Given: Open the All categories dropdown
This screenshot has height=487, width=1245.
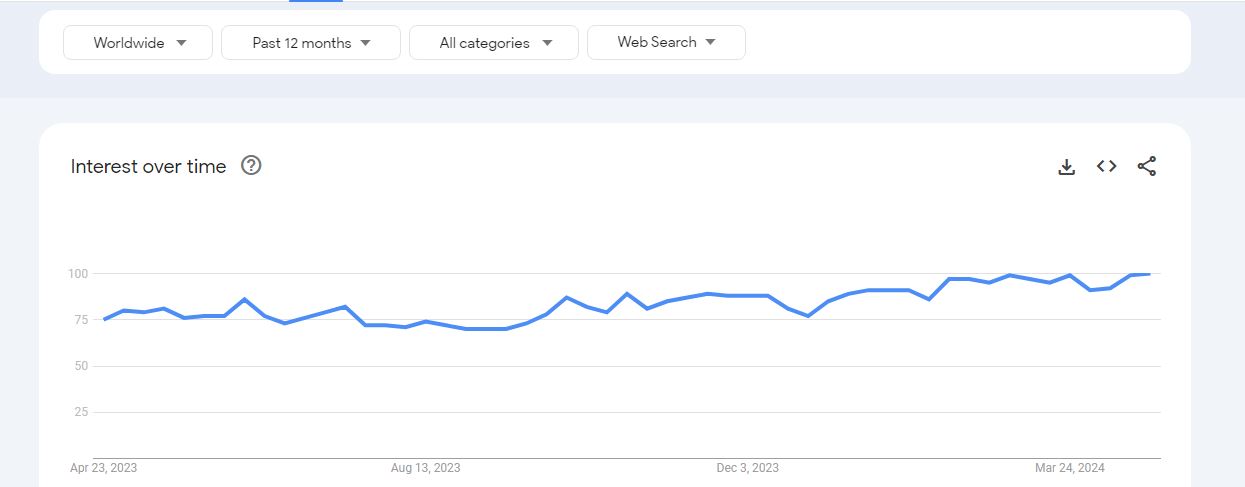Looking at the screenshot, I should (494, 43).
